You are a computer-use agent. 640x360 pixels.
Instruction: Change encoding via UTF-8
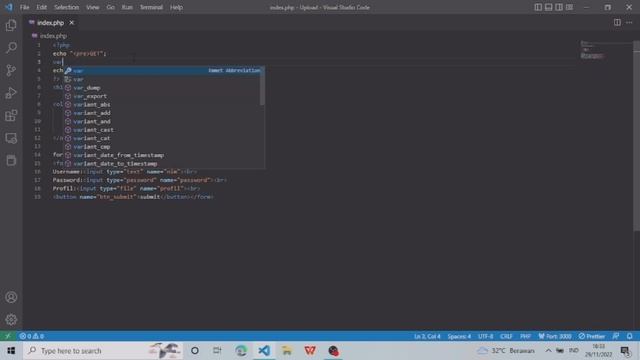(x=485, y=336)
